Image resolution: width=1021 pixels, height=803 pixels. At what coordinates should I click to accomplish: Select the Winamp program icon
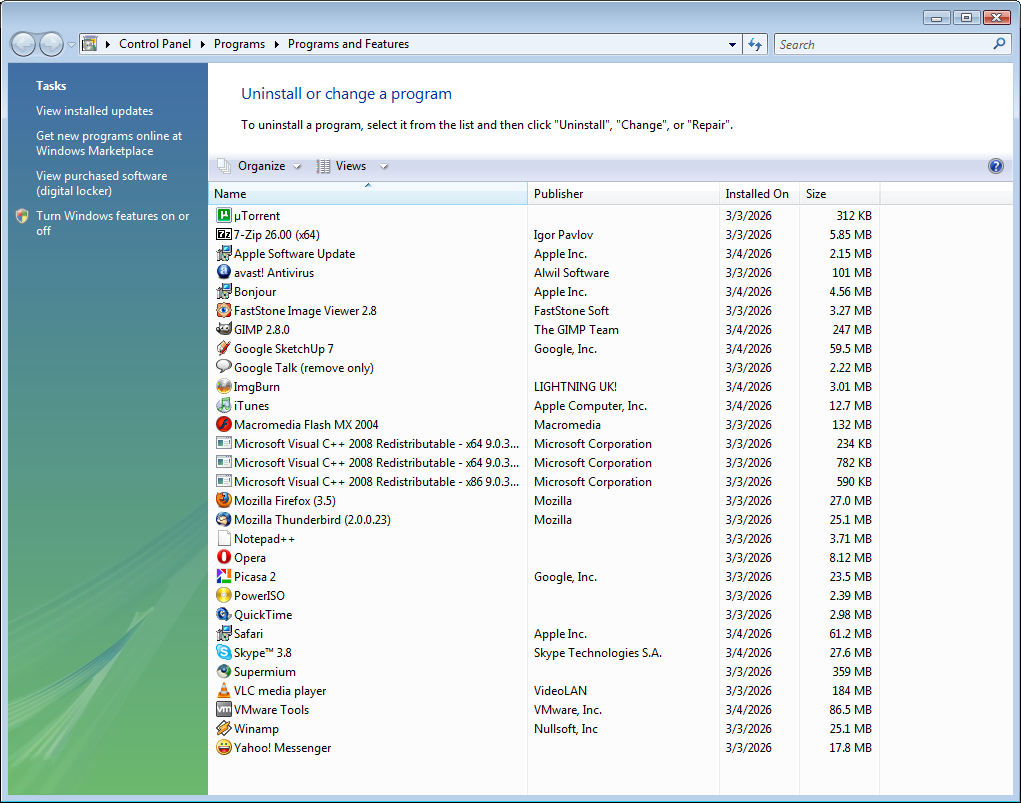coord(223,727)
